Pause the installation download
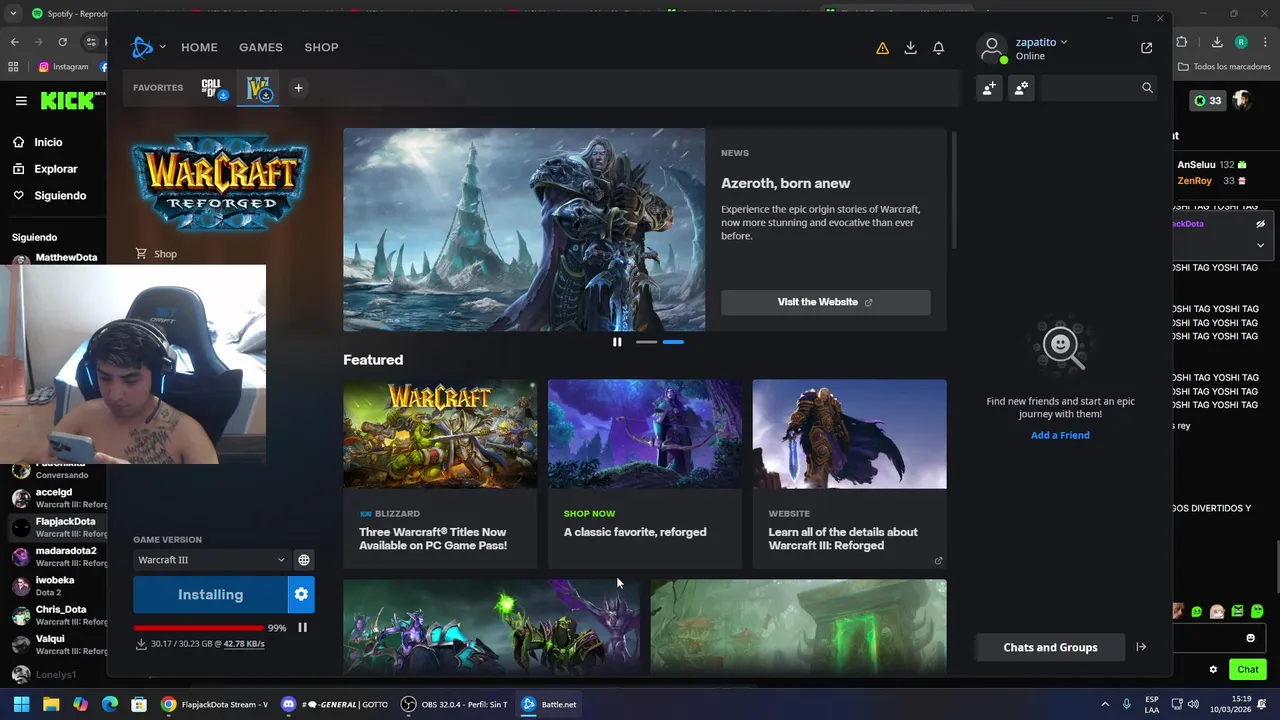 pyautogui.click(x=302, y=628)
